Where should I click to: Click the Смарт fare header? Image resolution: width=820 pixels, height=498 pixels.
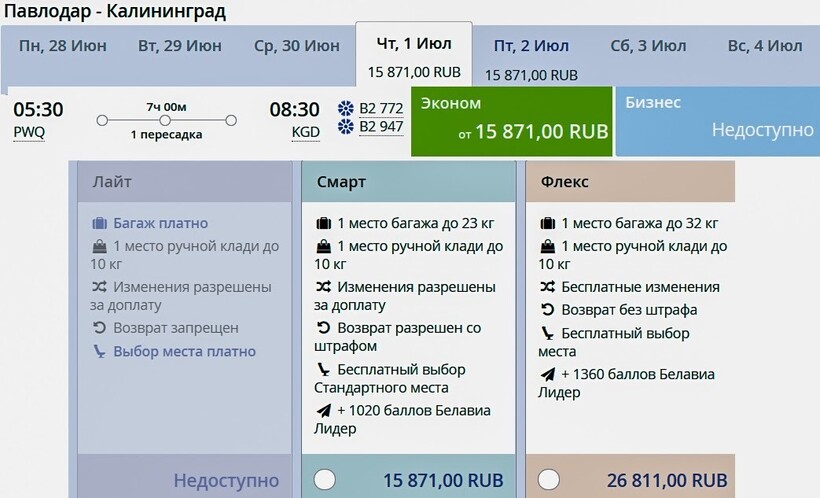(408, 182)
